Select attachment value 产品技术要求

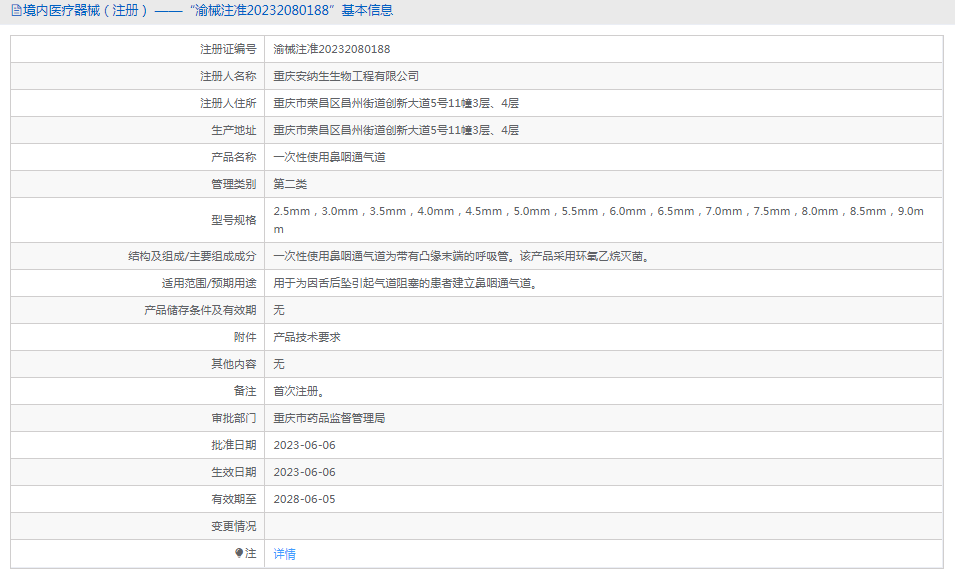point(307,337)
